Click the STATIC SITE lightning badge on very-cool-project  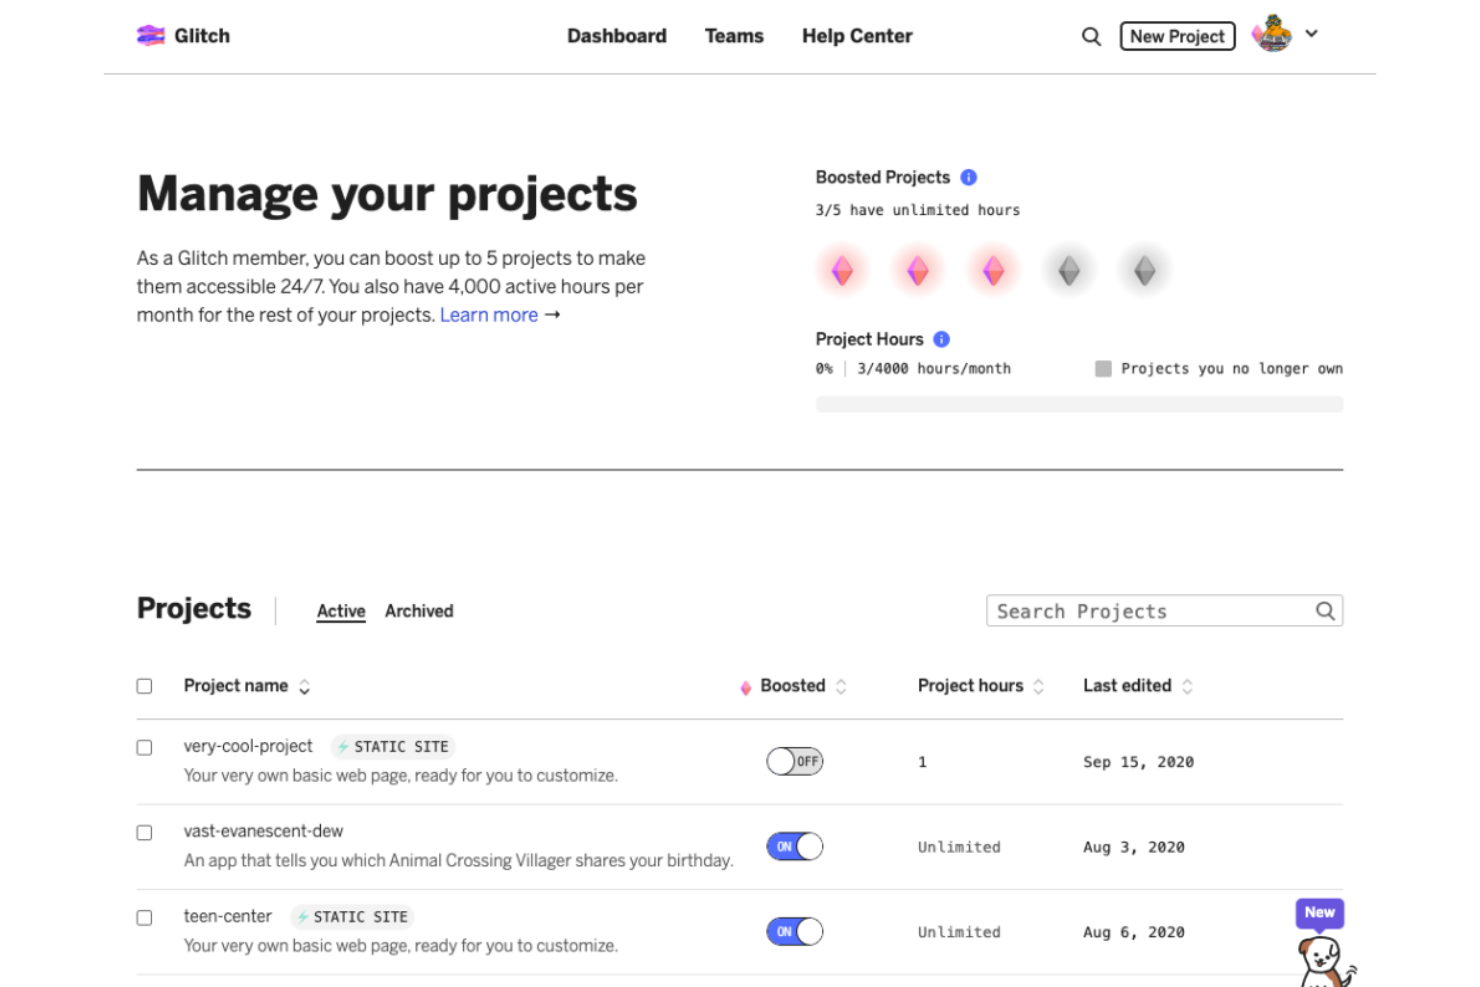(341, 746)
